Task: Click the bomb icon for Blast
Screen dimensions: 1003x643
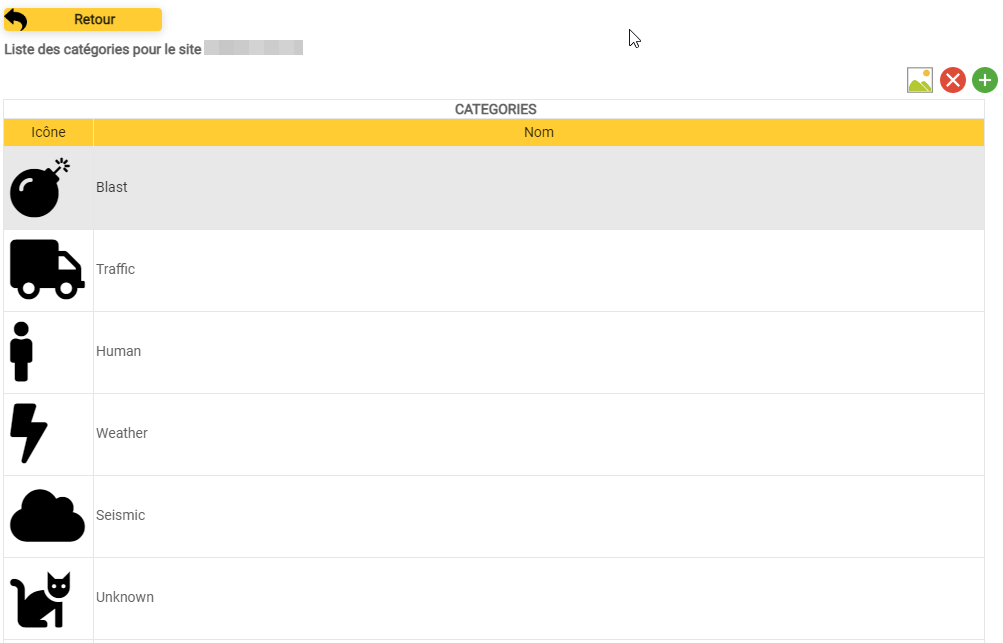Action: click(40, 188)
